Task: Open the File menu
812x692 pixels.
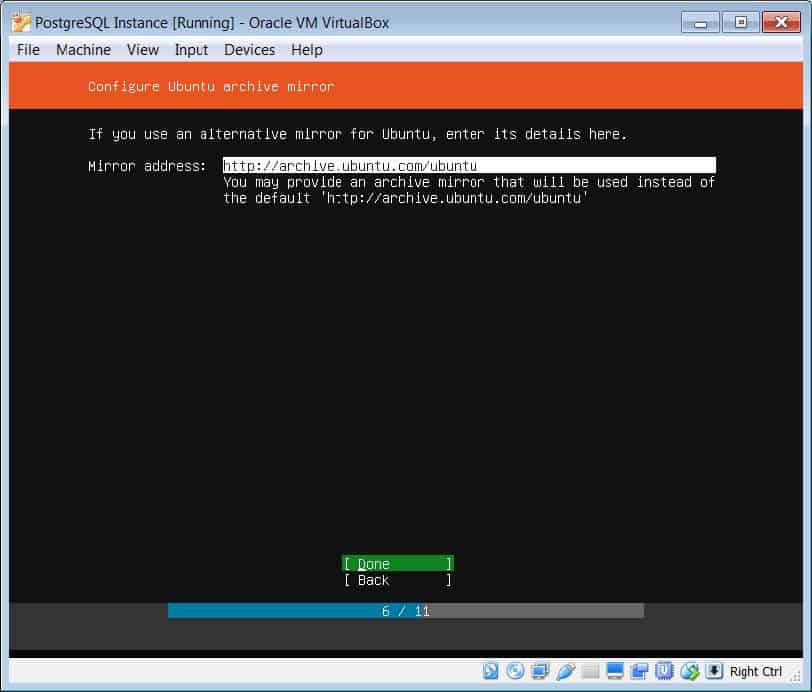Action: pos(28,50)
